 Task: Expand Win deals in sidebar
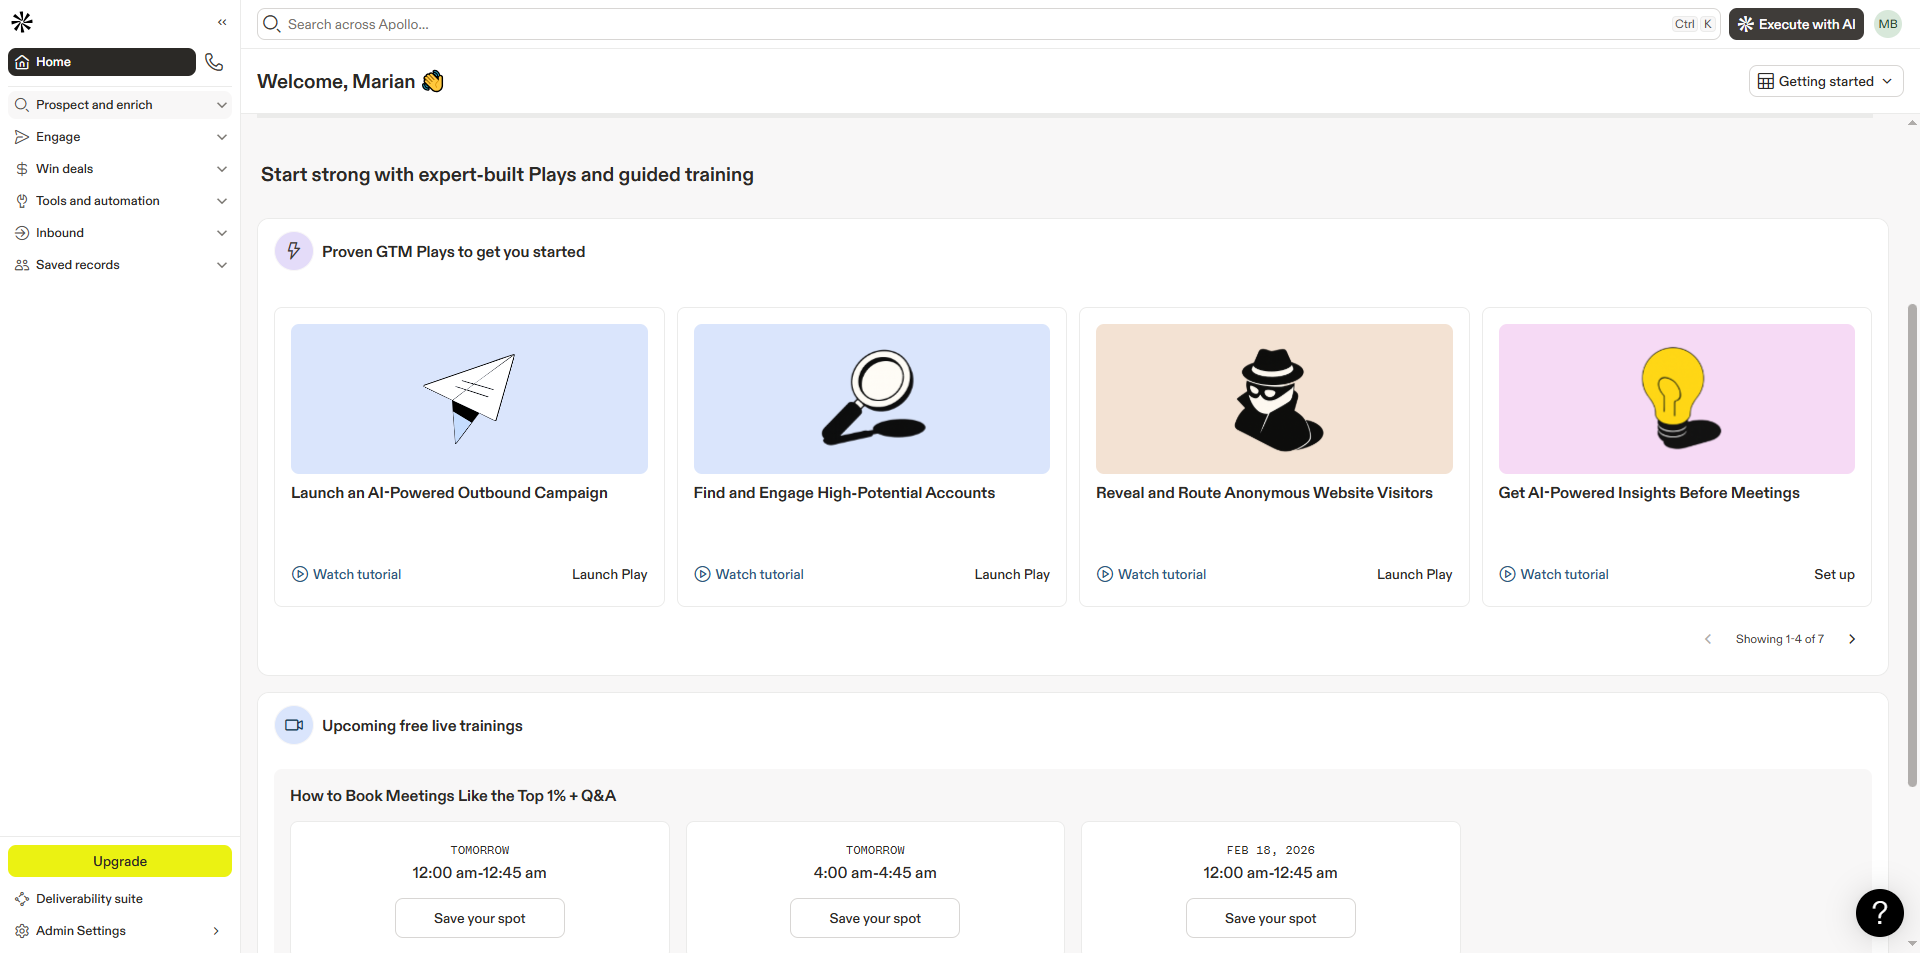click(x=120, y=169)
